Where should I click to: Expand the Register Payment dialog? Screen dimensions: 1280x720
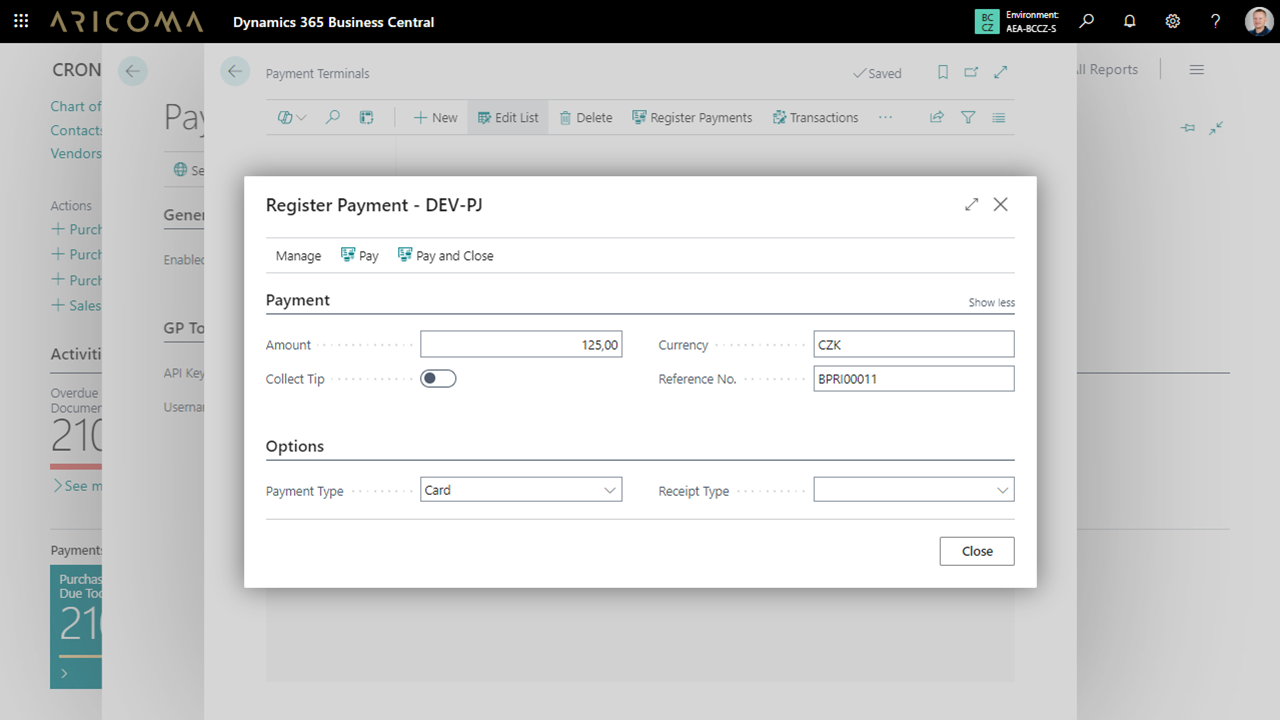coord(971,204)
